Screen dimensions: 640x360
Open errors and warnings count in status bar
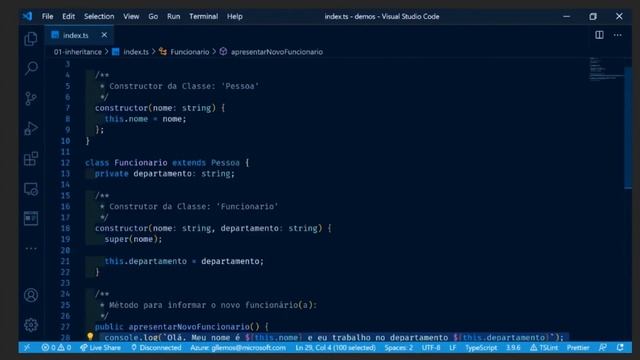pyautogui.click(x=56, y=348)
